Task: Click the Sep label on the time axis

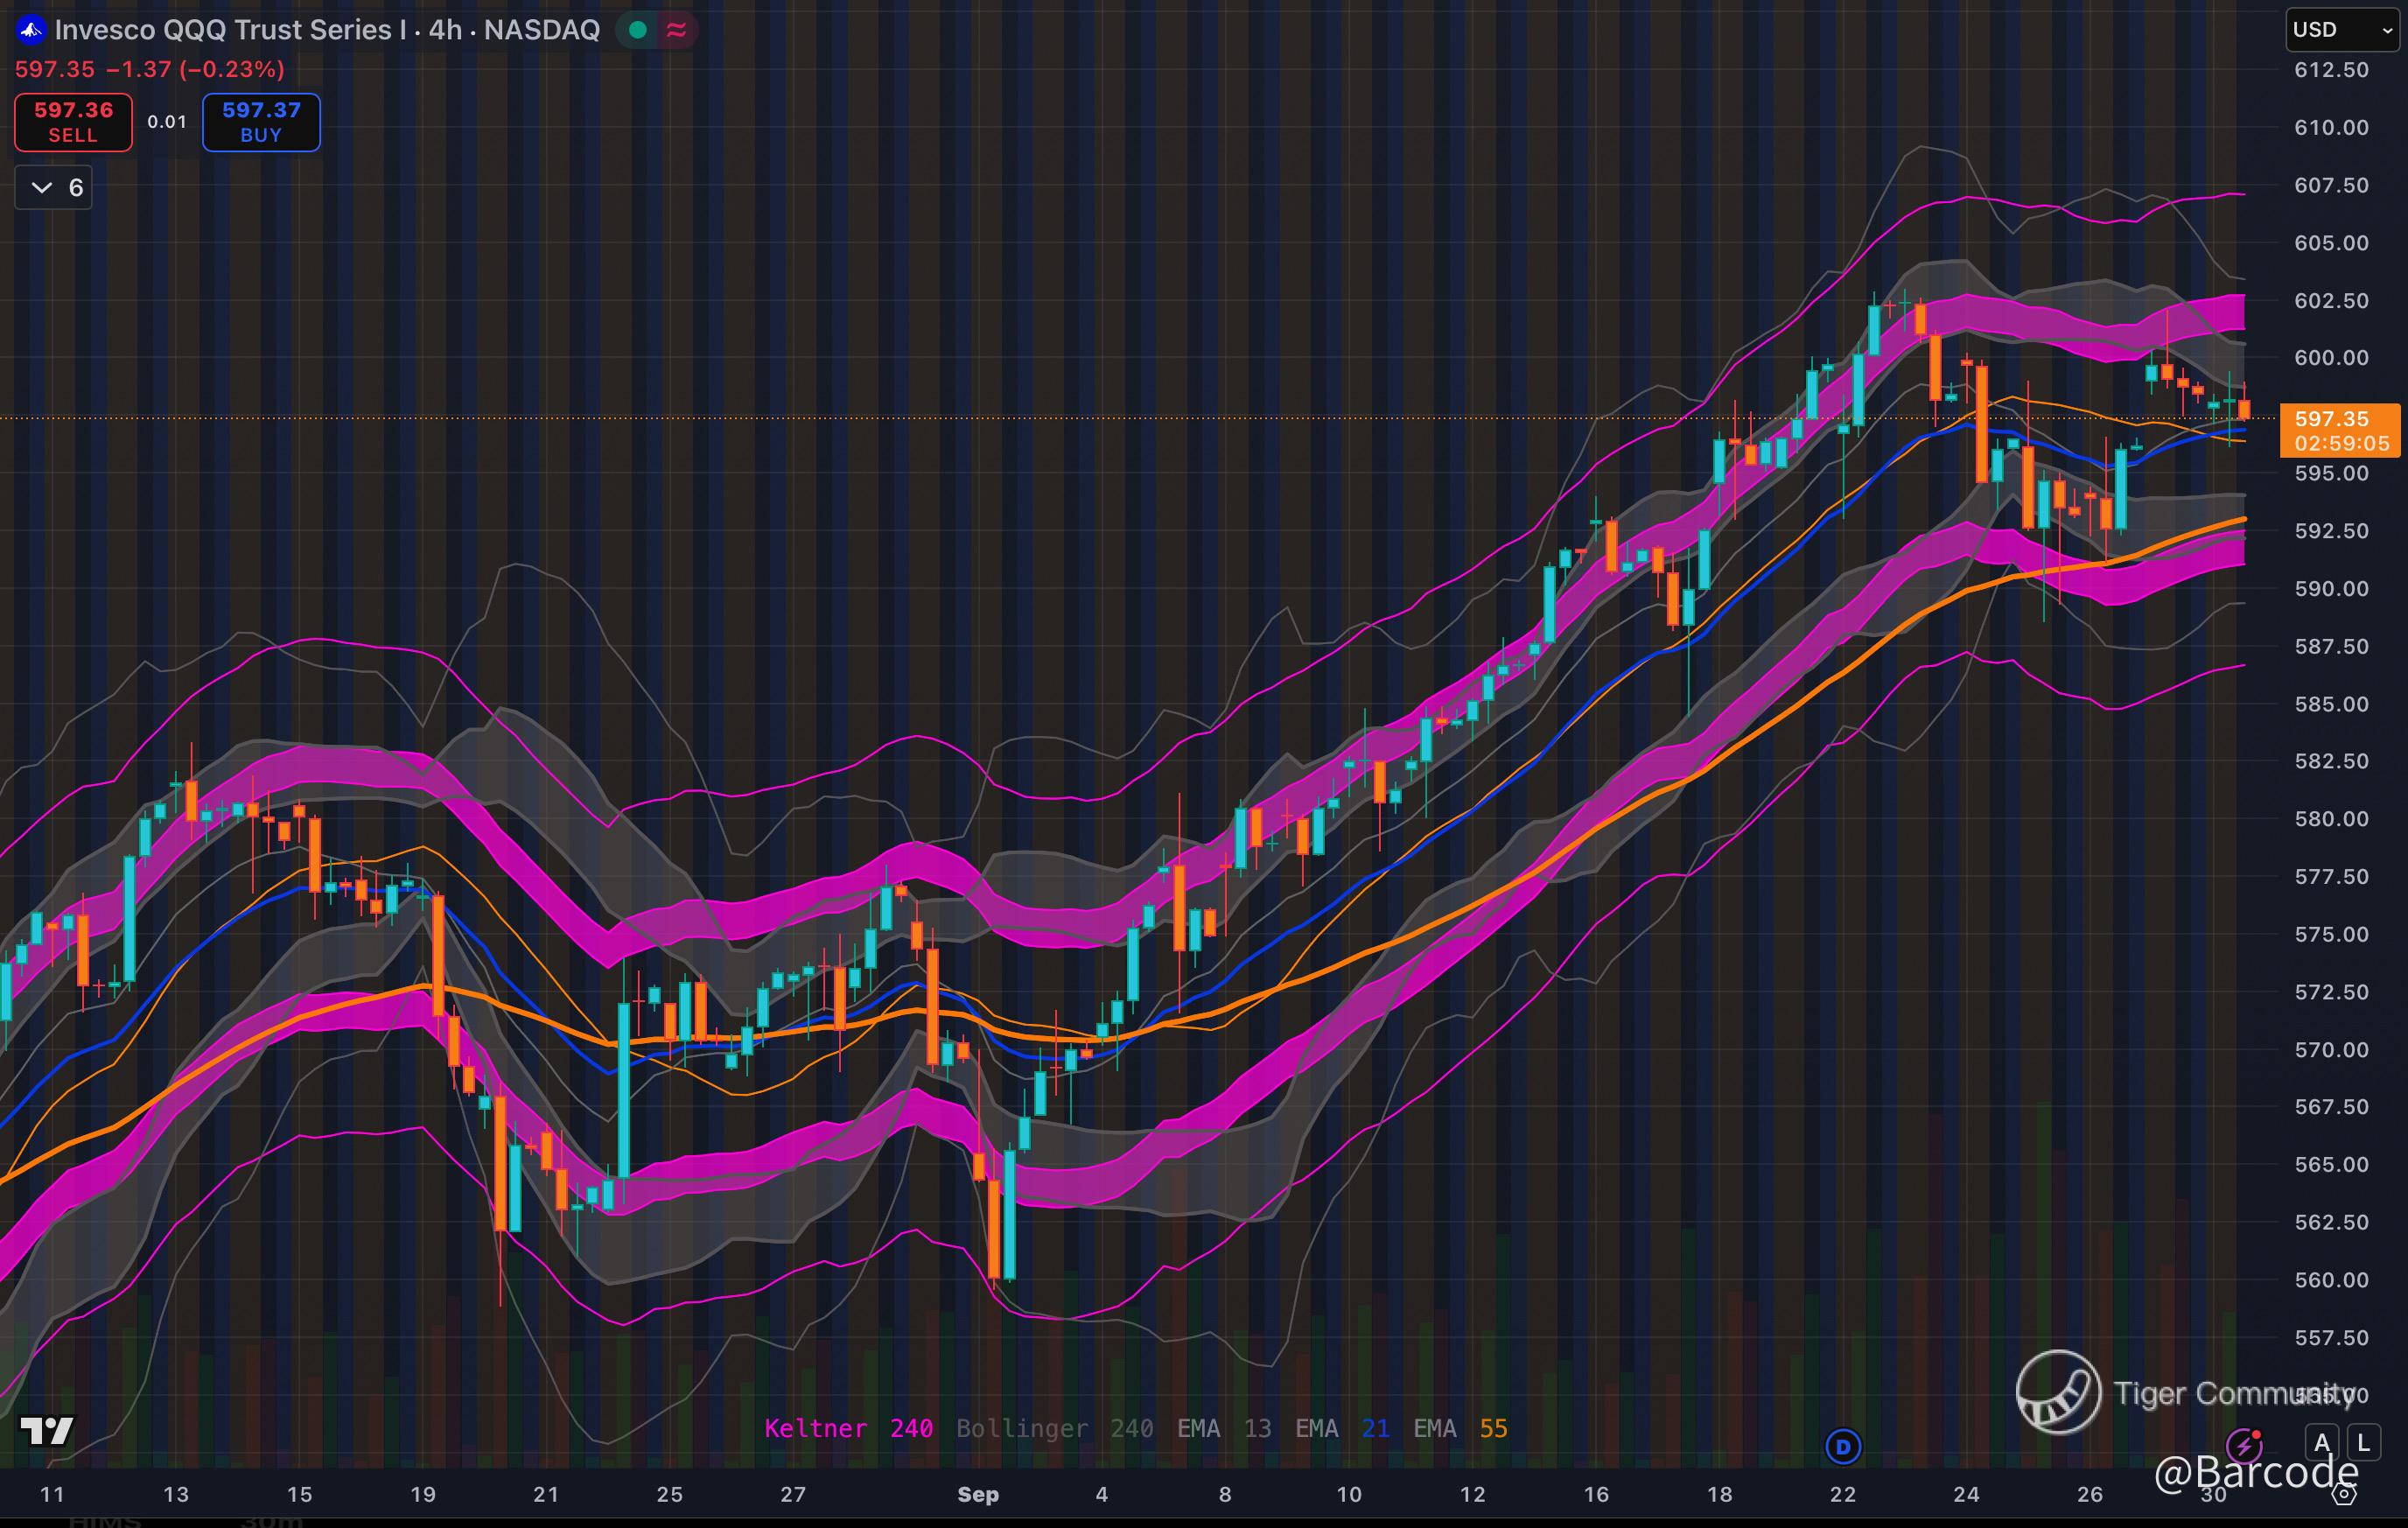Action: tap(977, 1494)
